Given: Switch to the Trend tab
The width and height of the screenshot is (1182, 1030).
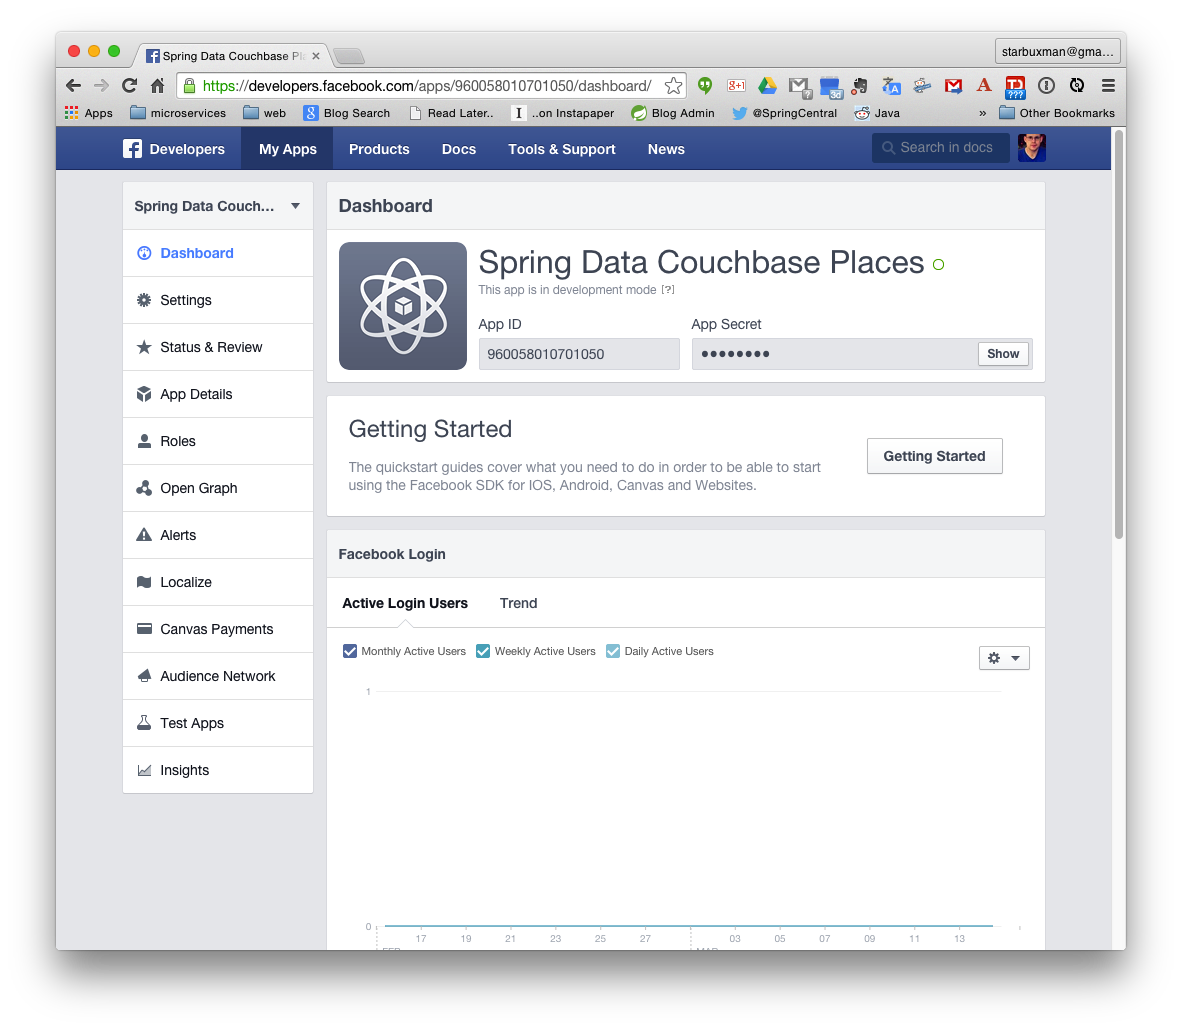Looking at the screenshot, I should pos(519,603).
